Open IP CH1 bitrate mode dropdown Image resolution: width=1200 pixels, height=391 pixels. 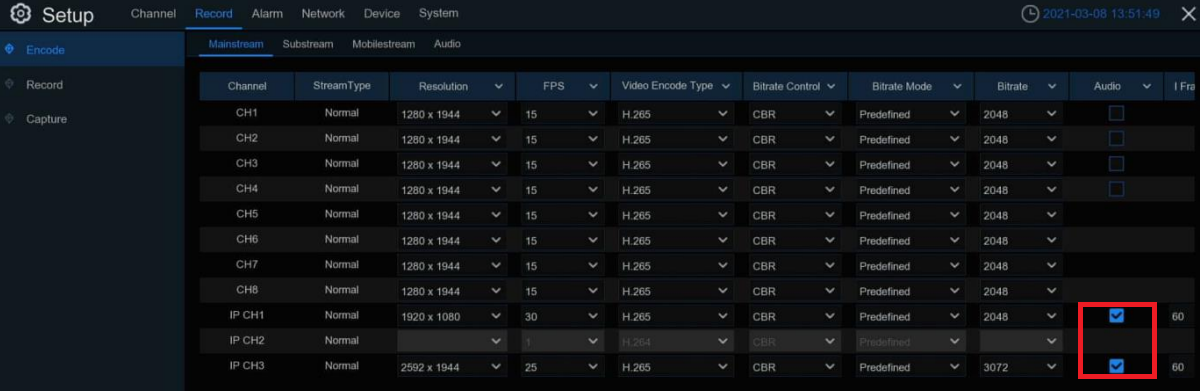(909, 317)
